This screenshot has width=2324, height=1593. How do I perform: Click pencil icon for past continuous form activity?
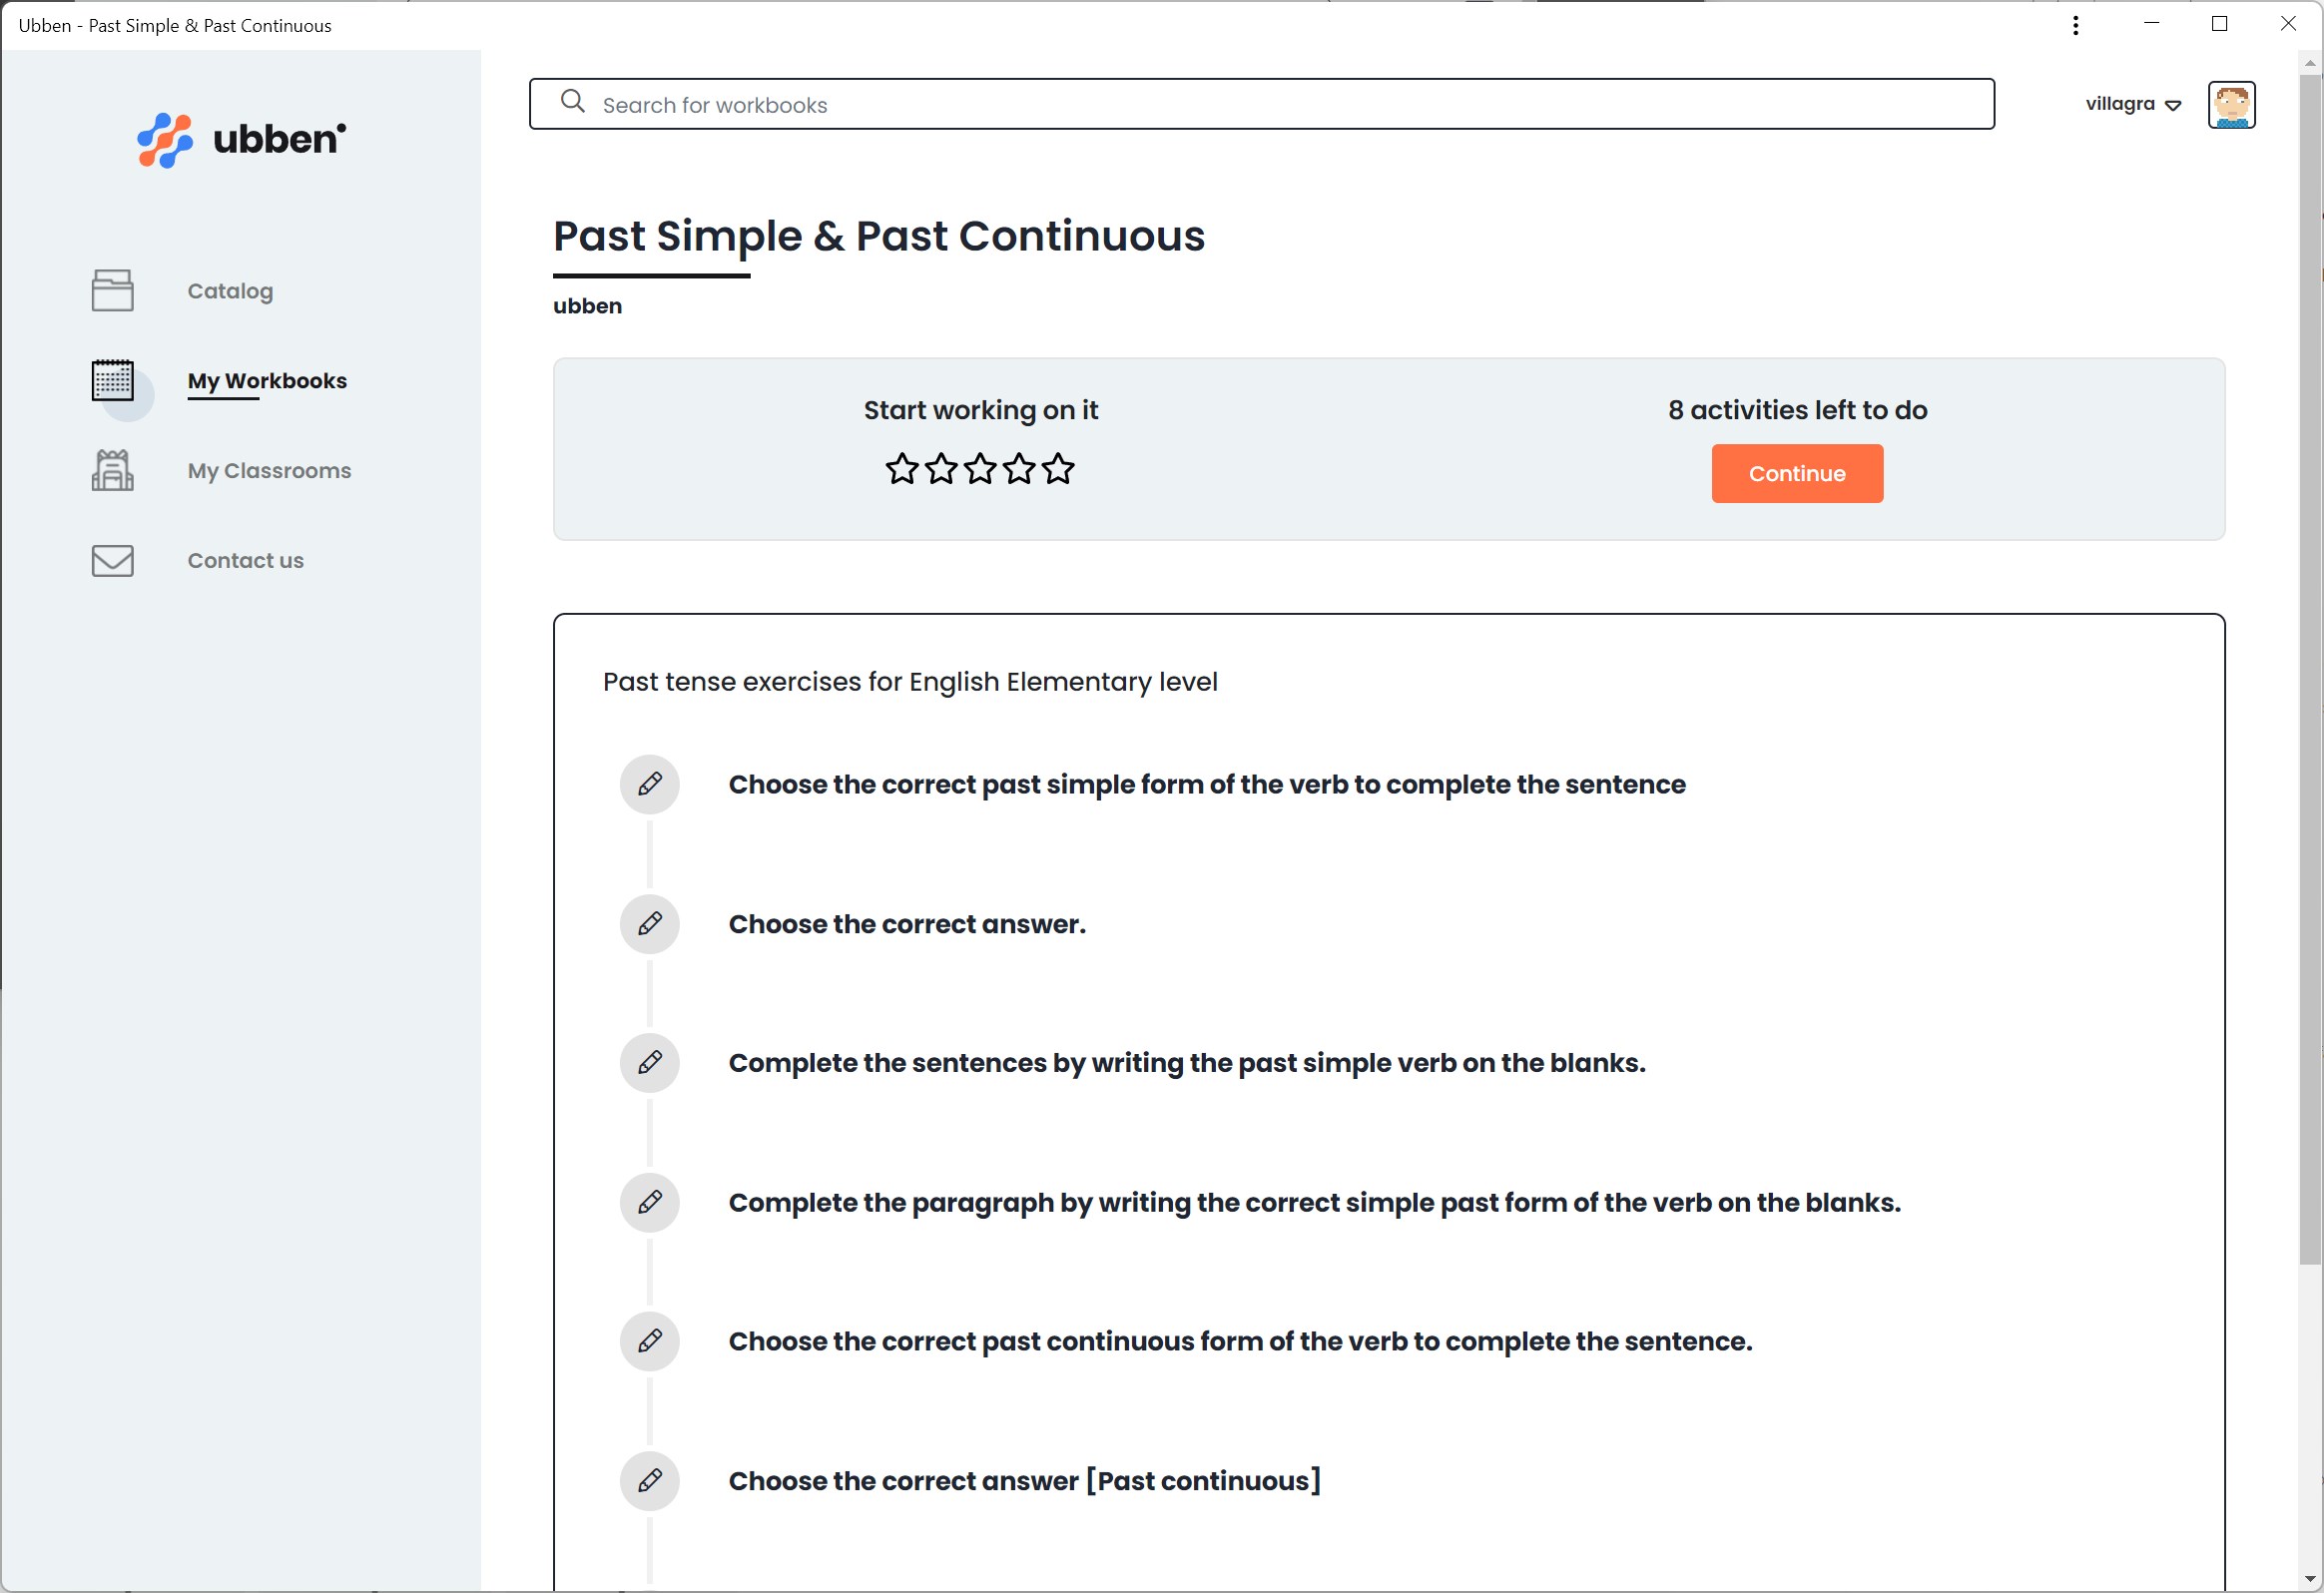tap(649, 1341)
